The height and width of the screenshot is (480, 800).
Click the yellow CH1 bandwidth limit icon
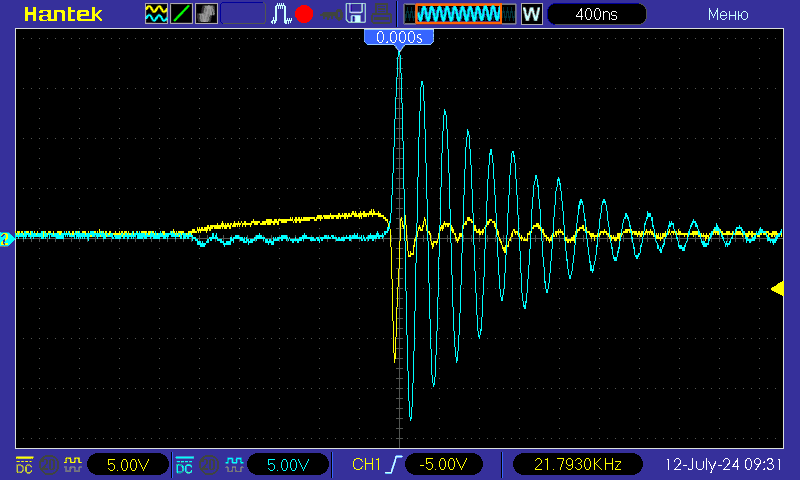coord(49,465)
